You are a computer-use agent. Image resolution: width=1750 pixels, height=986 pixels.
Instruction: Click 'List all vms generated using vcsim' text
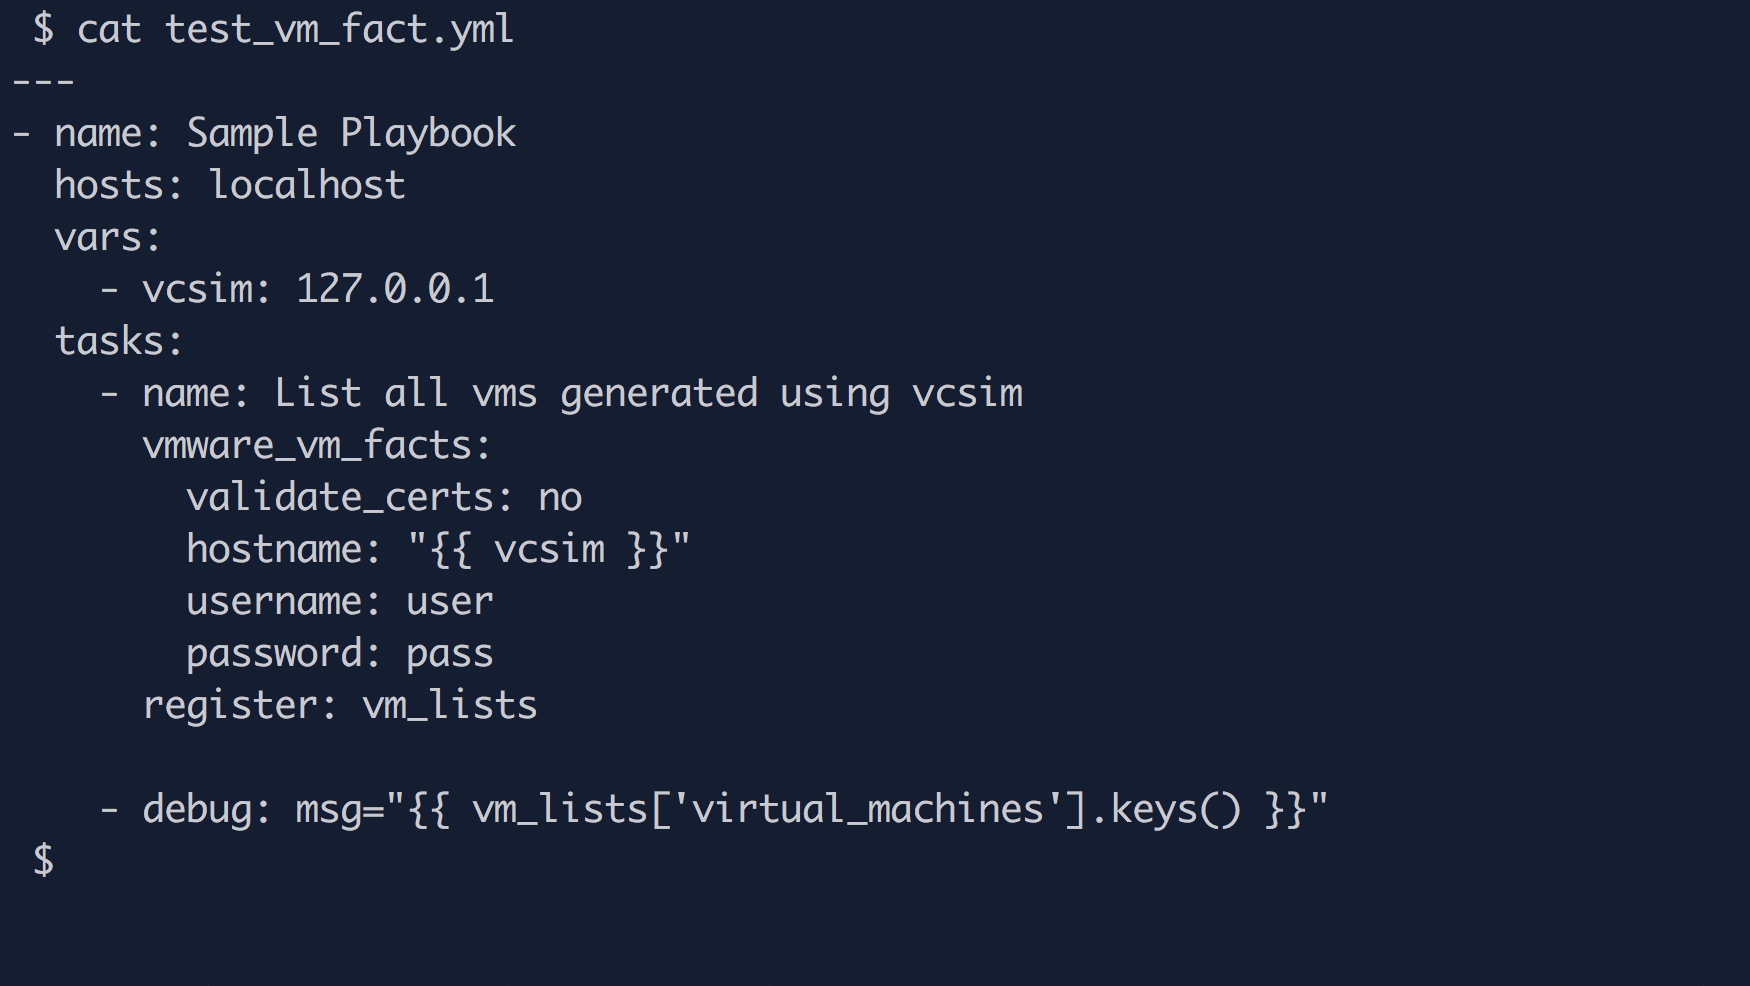pyautogui.click(x=648, y=394)
